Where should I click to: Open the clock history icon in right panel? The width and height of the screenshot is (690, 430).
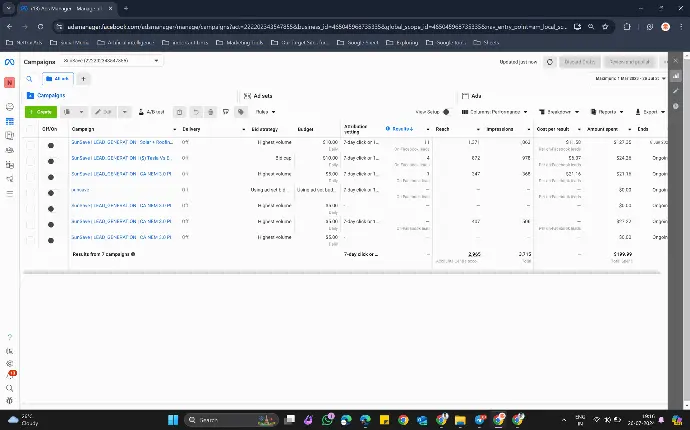(675, 106)
